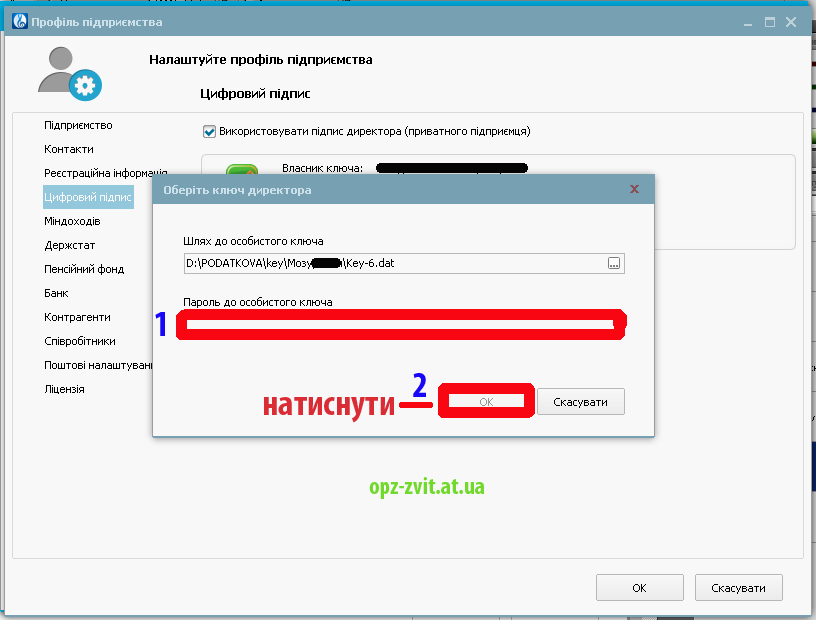Close the director key dialog

pos(634,189)
